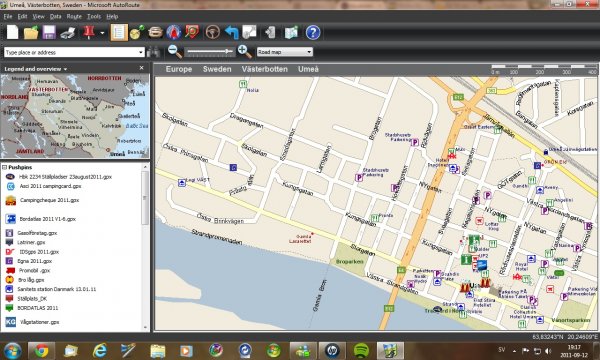This screenshot has width=600, height=360.
Task: Click the overview map thumbnail
Action: [75, 116]
